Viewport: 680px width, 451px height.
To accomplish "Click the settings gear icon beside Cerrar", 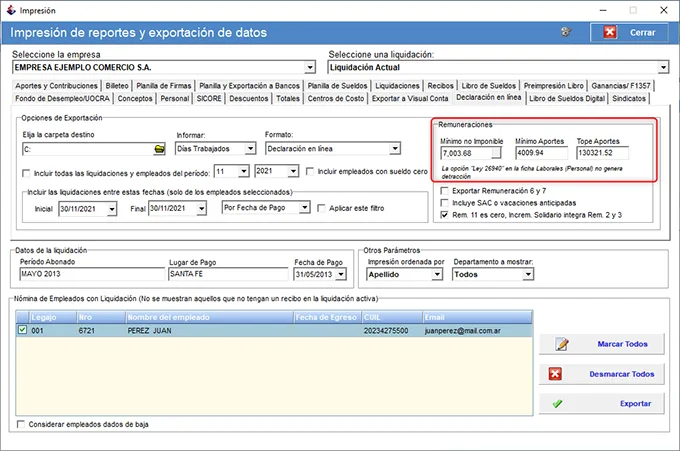I will pyautogui.click(x=566, y=32).
